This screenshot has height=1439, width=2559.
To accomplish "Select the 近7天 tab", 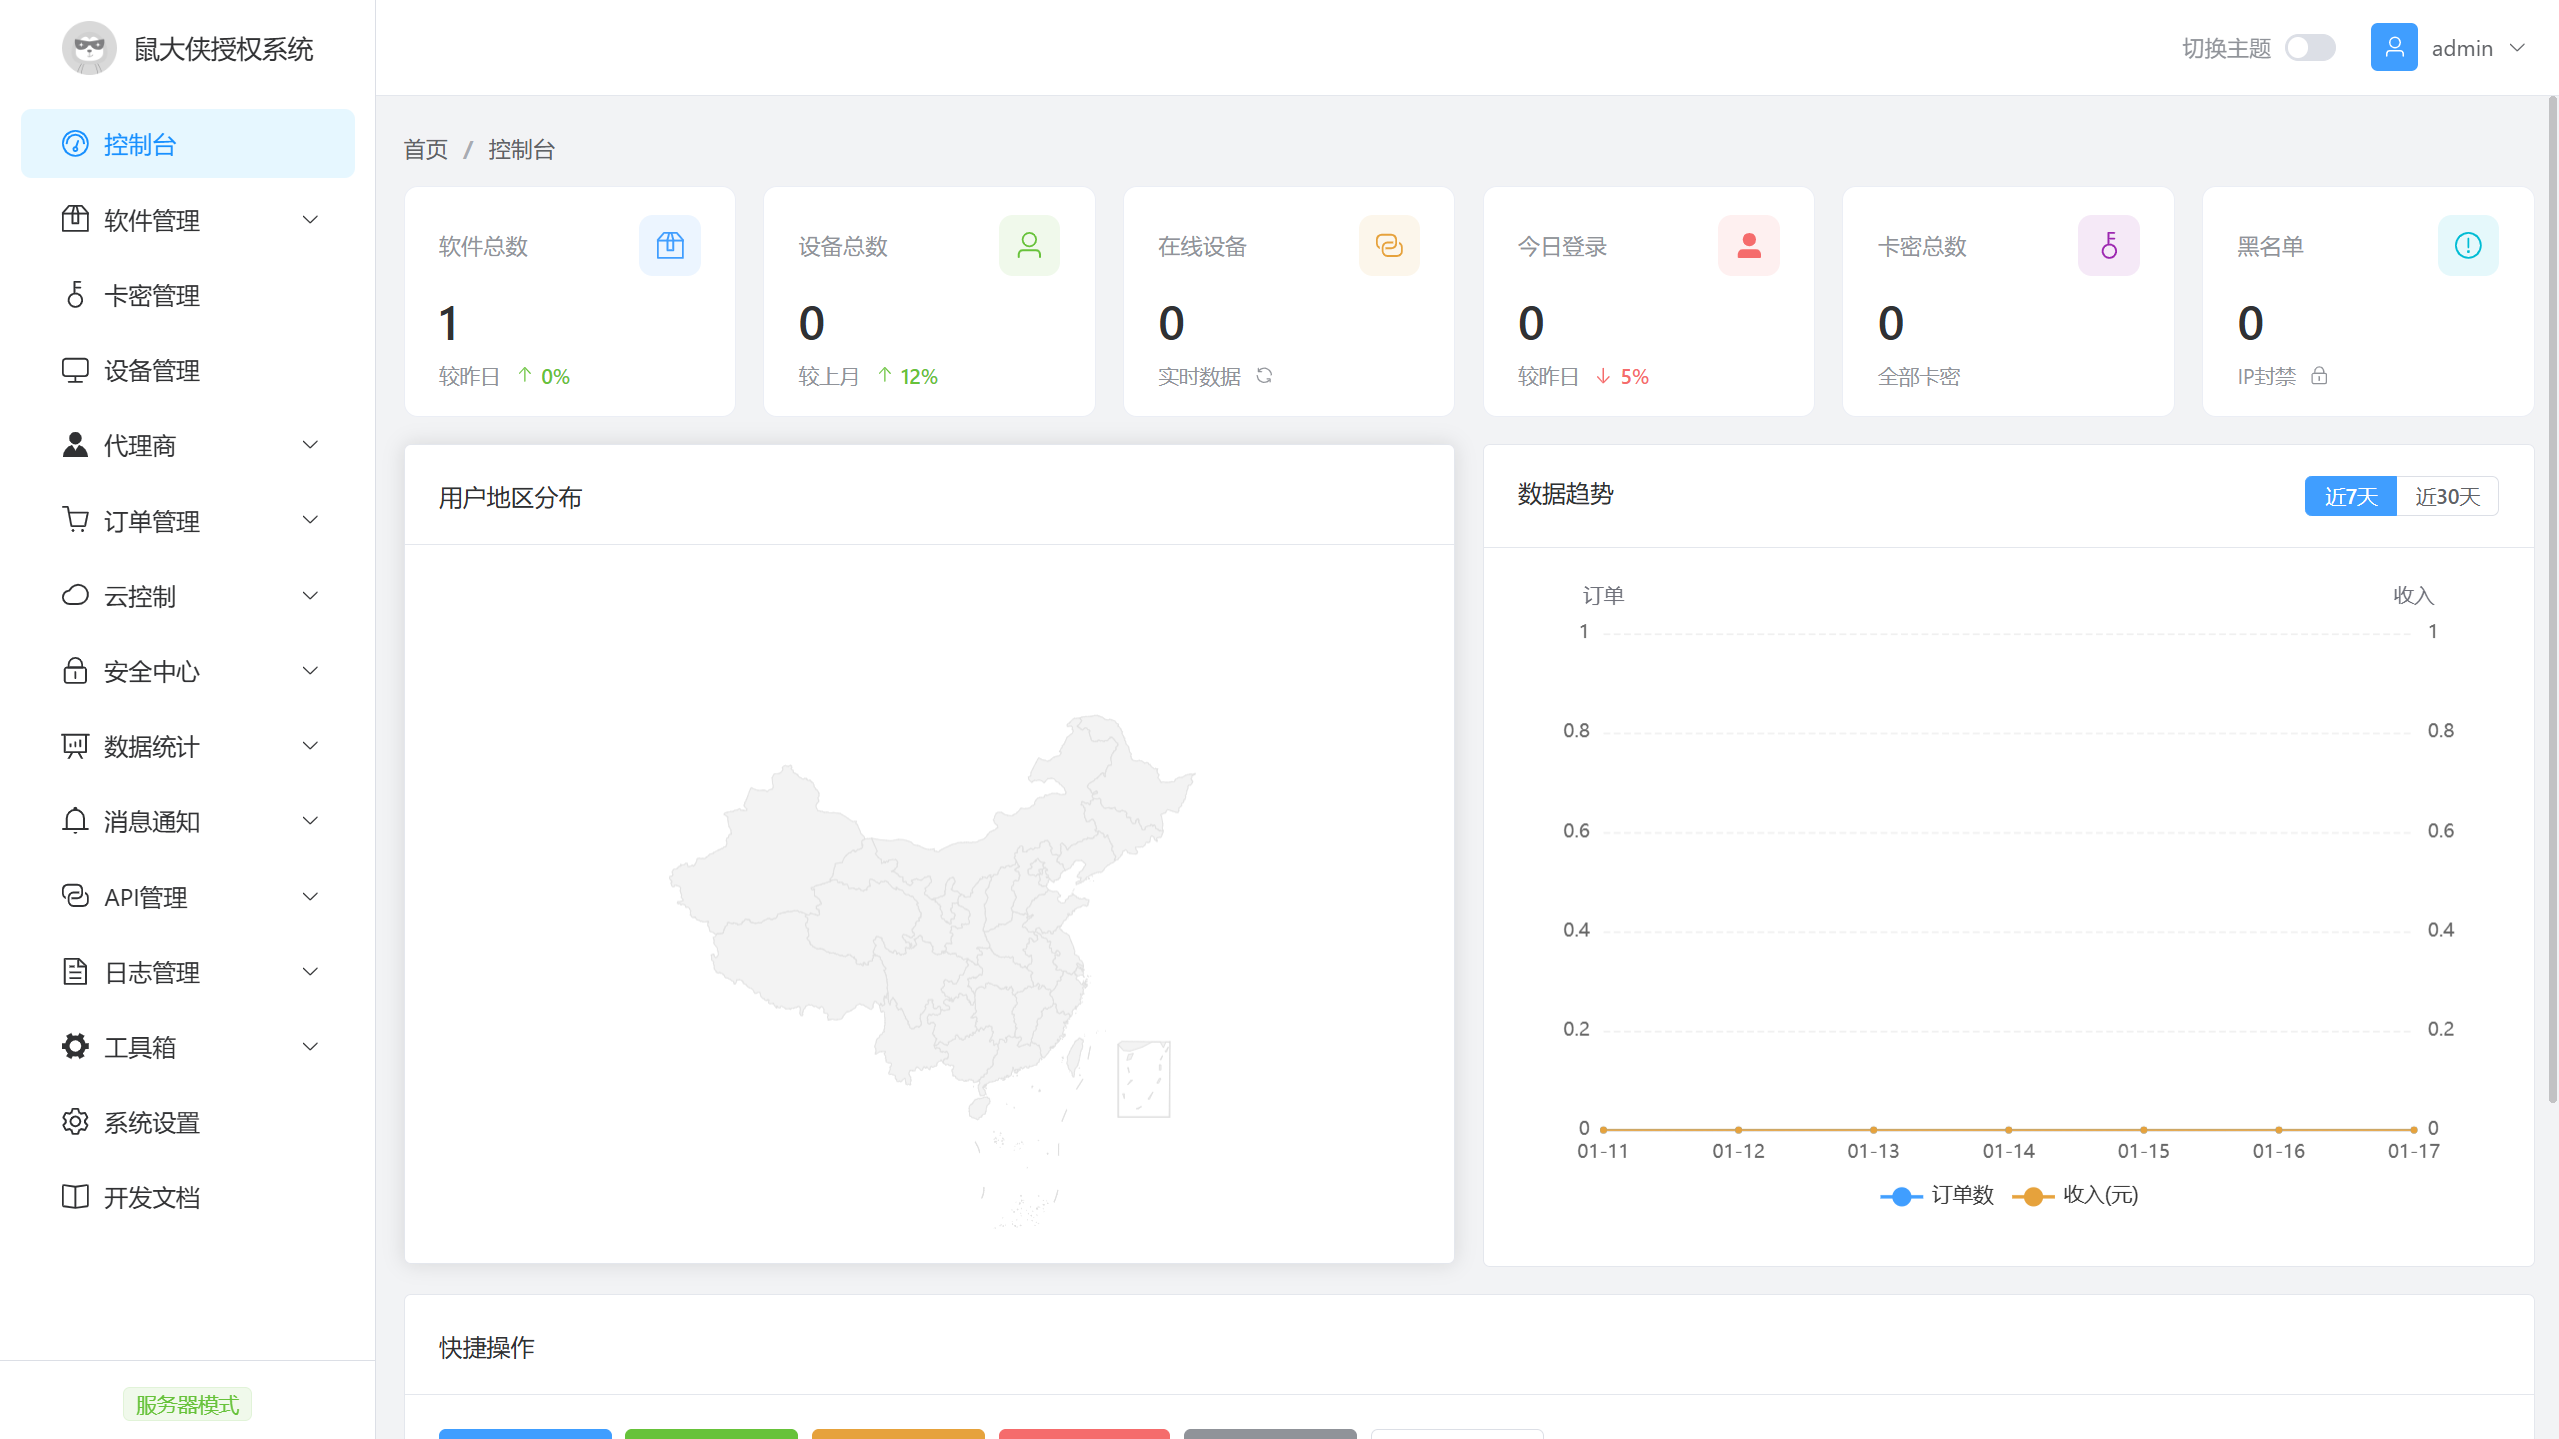I will (2350, 496).
